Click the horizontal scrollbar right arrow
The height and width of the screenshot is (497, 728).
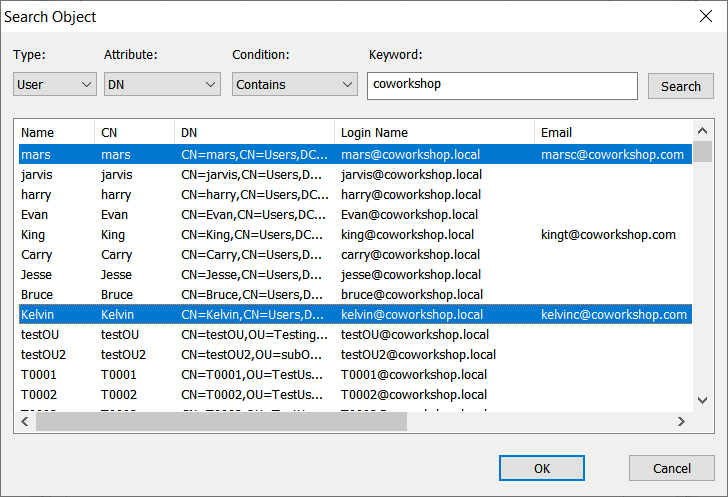681,422
